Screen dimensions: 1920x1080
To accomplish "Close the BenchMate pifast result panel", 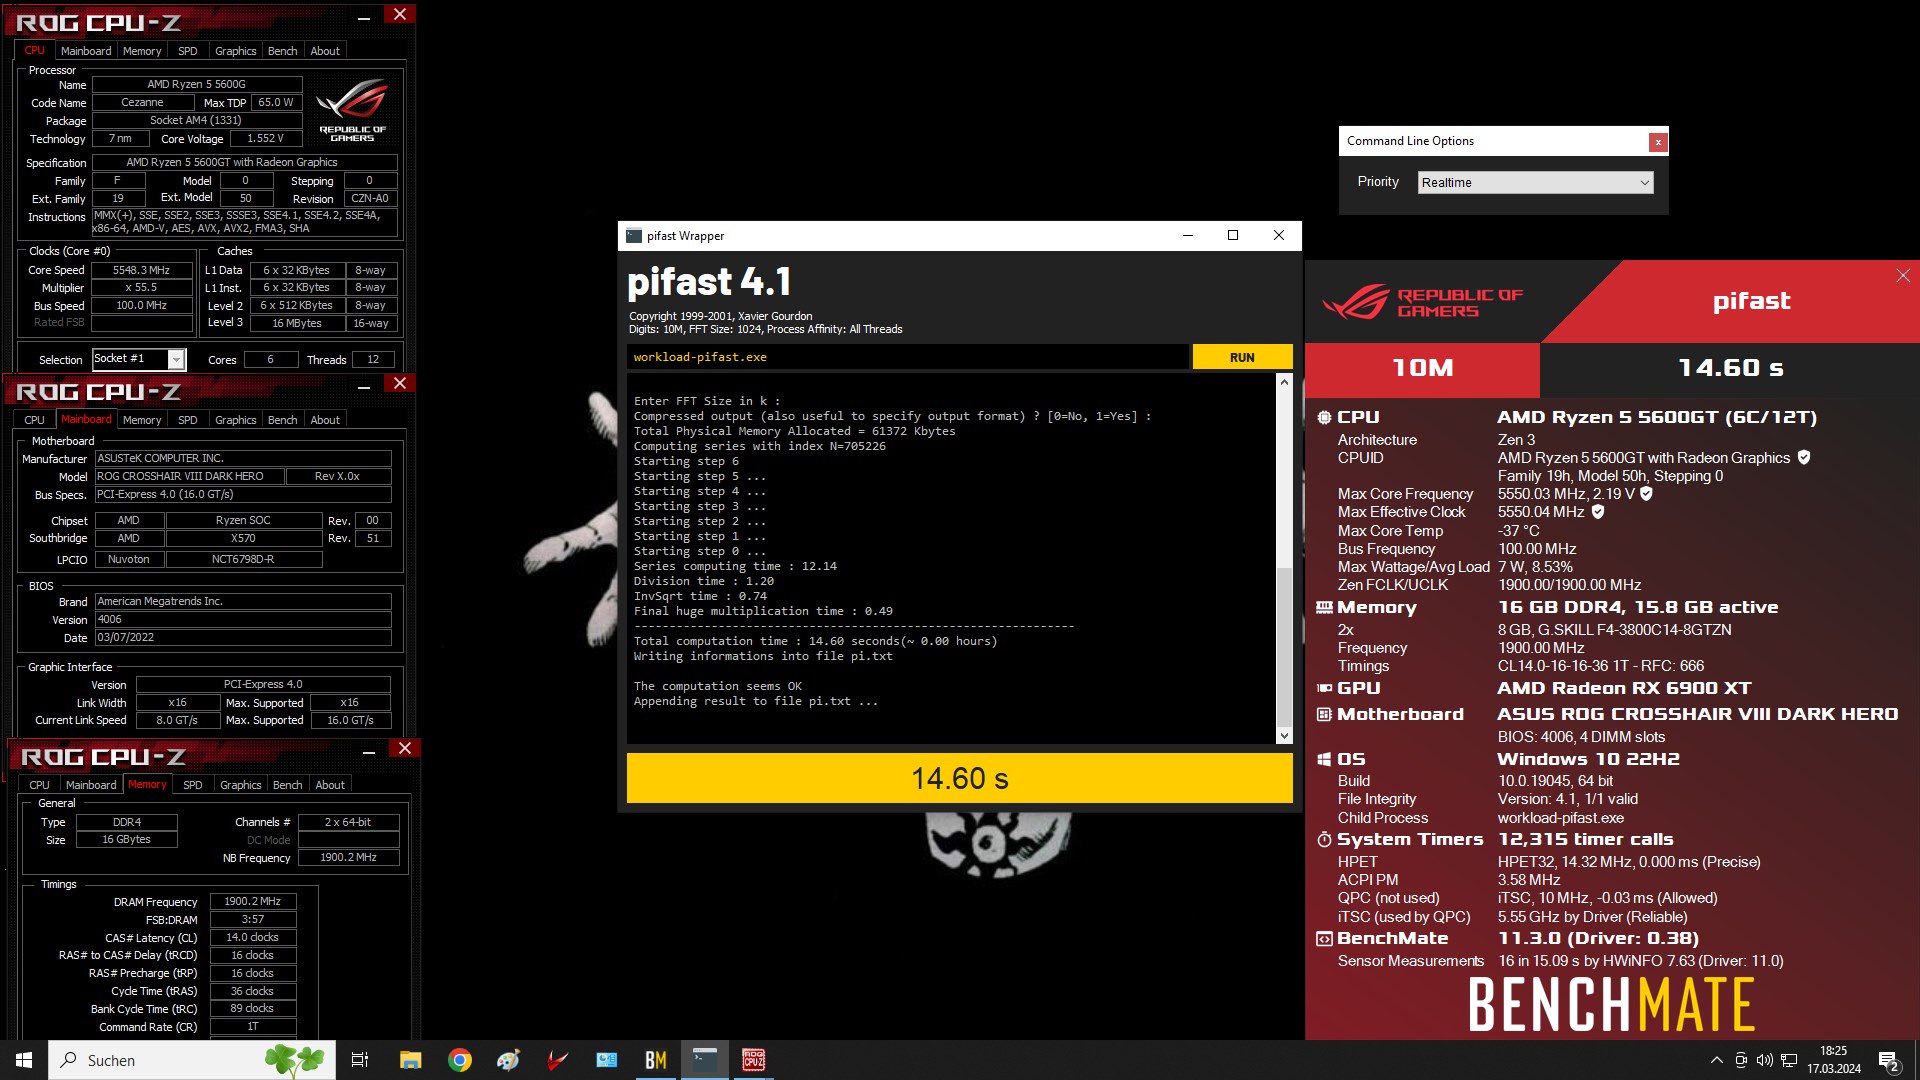I will click(1903, 276).
